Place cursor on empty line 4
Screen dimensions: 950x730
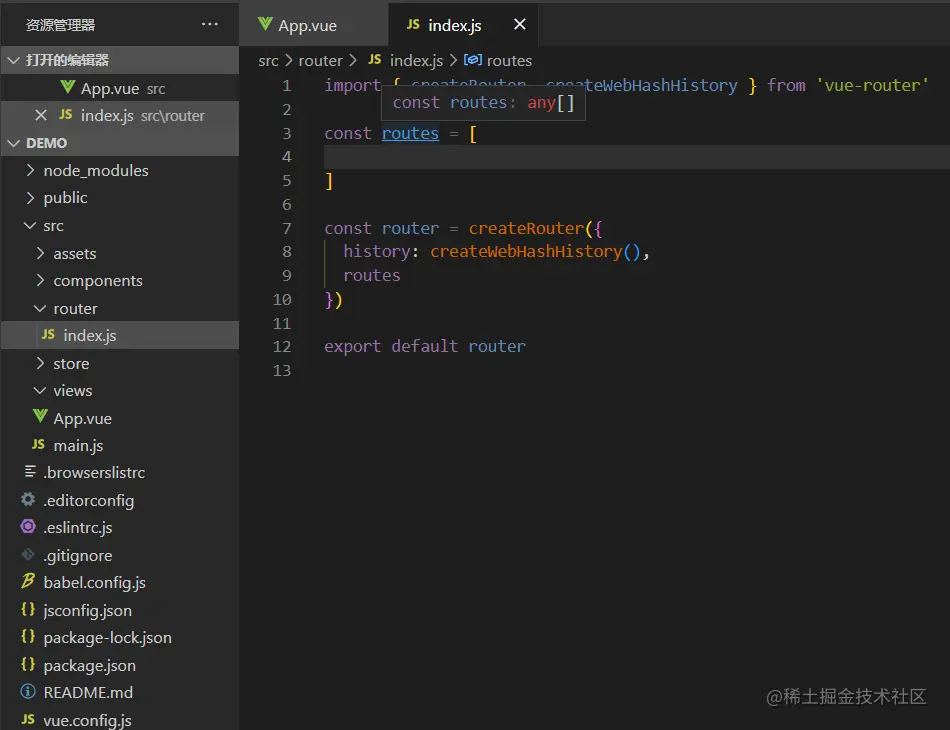(636, 157)
